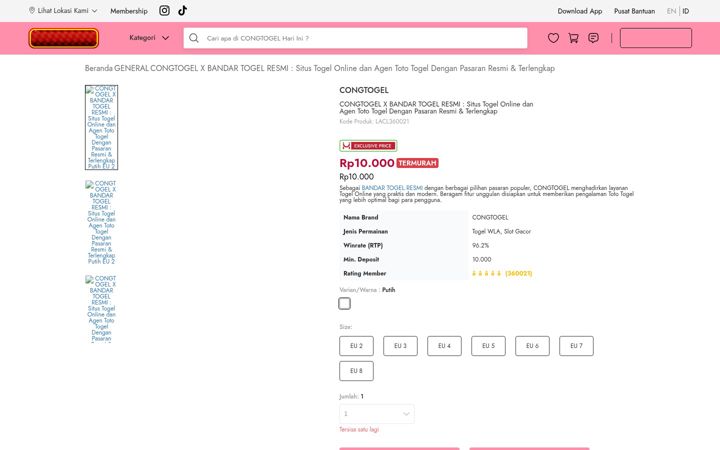Image resolution: width=720 pixels, height=450 pixels.
Task: Click the GENERAL breadcrumb
Action: tap(131, 68)
